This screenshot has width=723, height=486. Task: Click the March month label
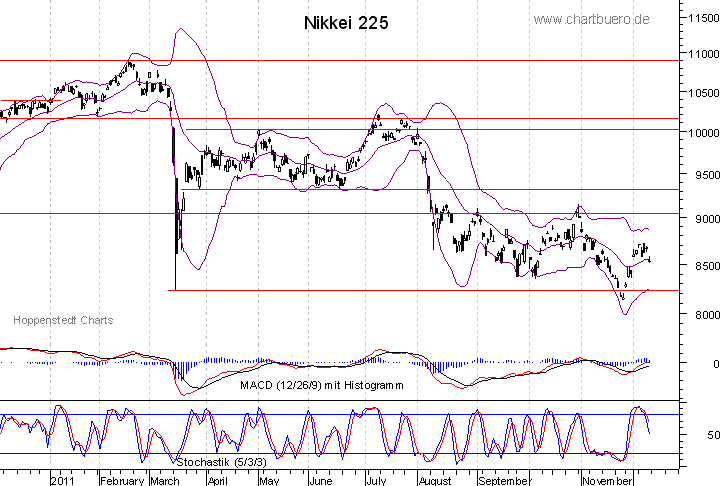[x=165, y=480]
